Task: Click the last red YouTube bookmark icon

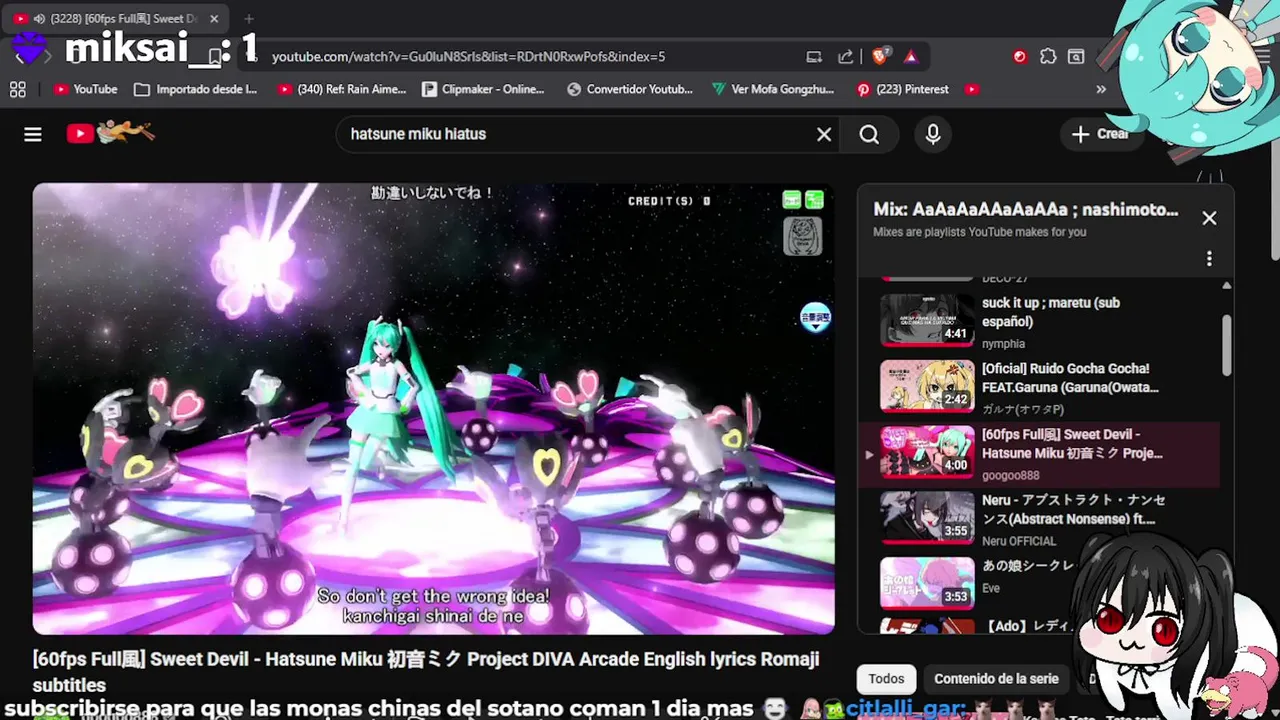Action: (972, 89)
